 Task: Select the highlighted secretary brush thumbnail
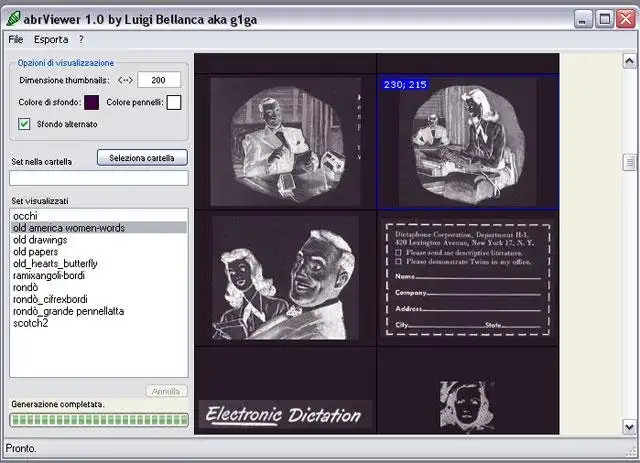coord(468,142)
